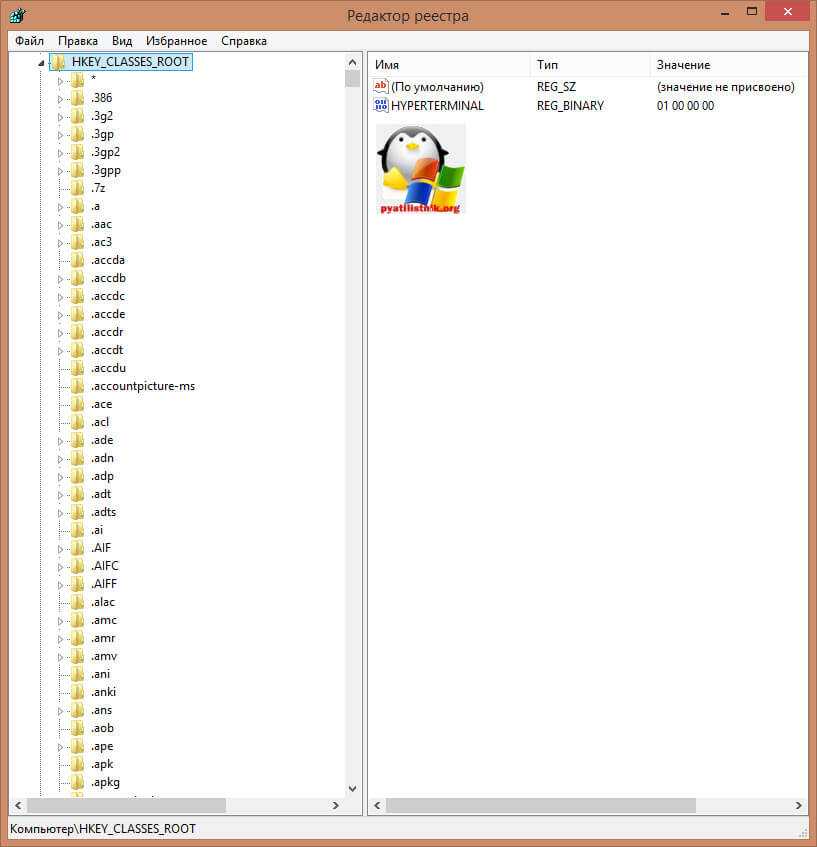
Task: Expand the .3gpp registry key
Action: click(60, 170)
